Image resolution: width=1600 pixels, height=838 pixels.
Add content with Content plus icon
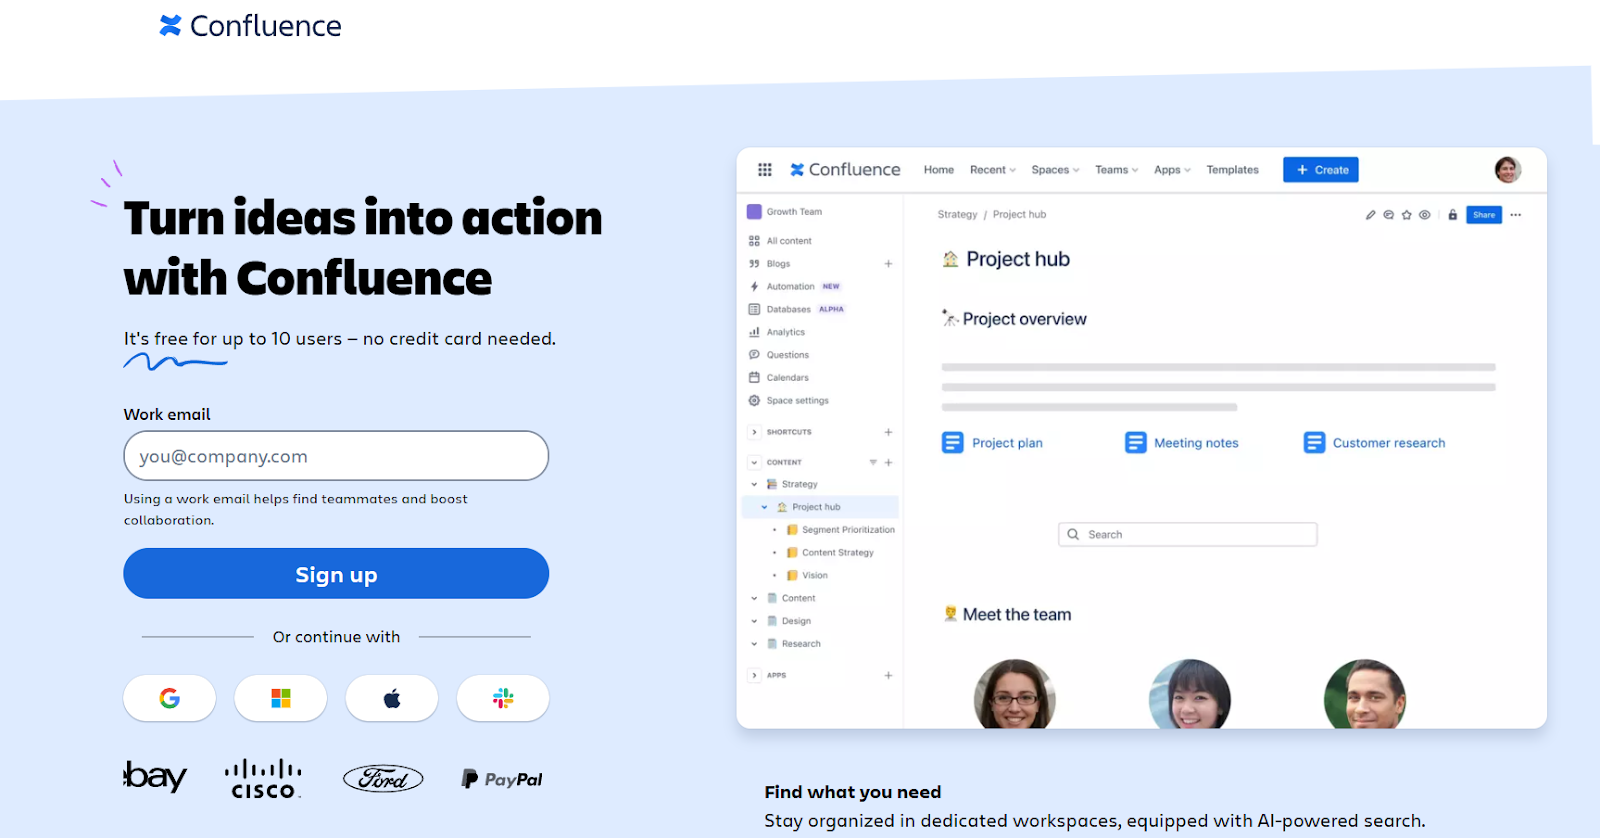pyautogui.click(x=888, y=463)
